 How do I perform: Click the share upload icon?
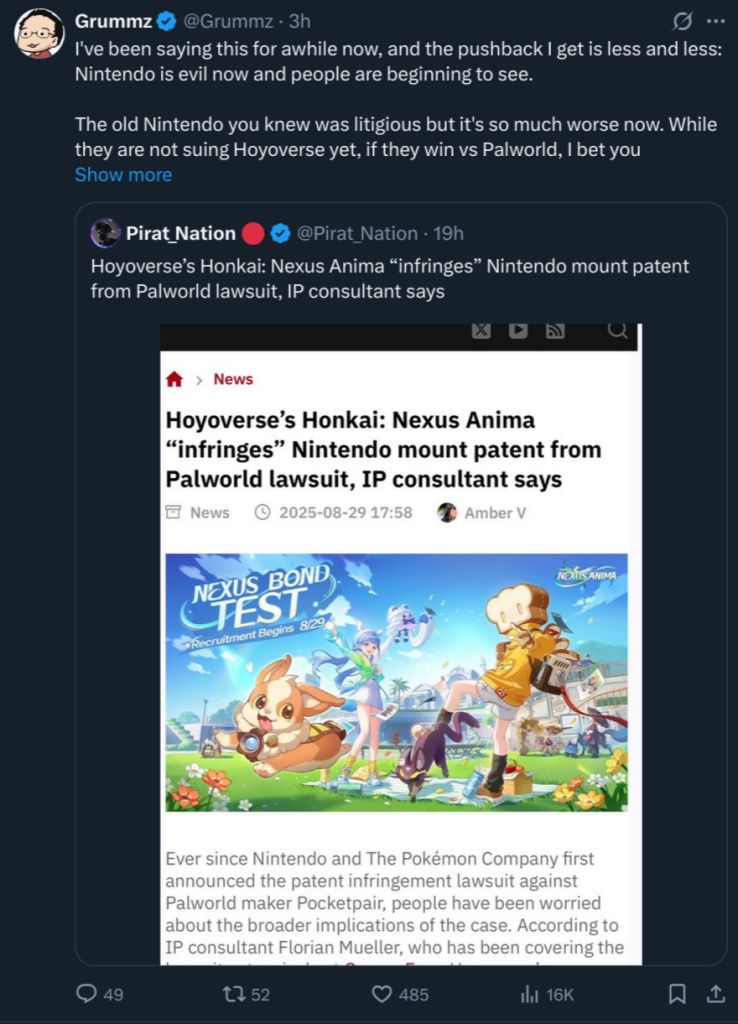(x=716, y=993)
